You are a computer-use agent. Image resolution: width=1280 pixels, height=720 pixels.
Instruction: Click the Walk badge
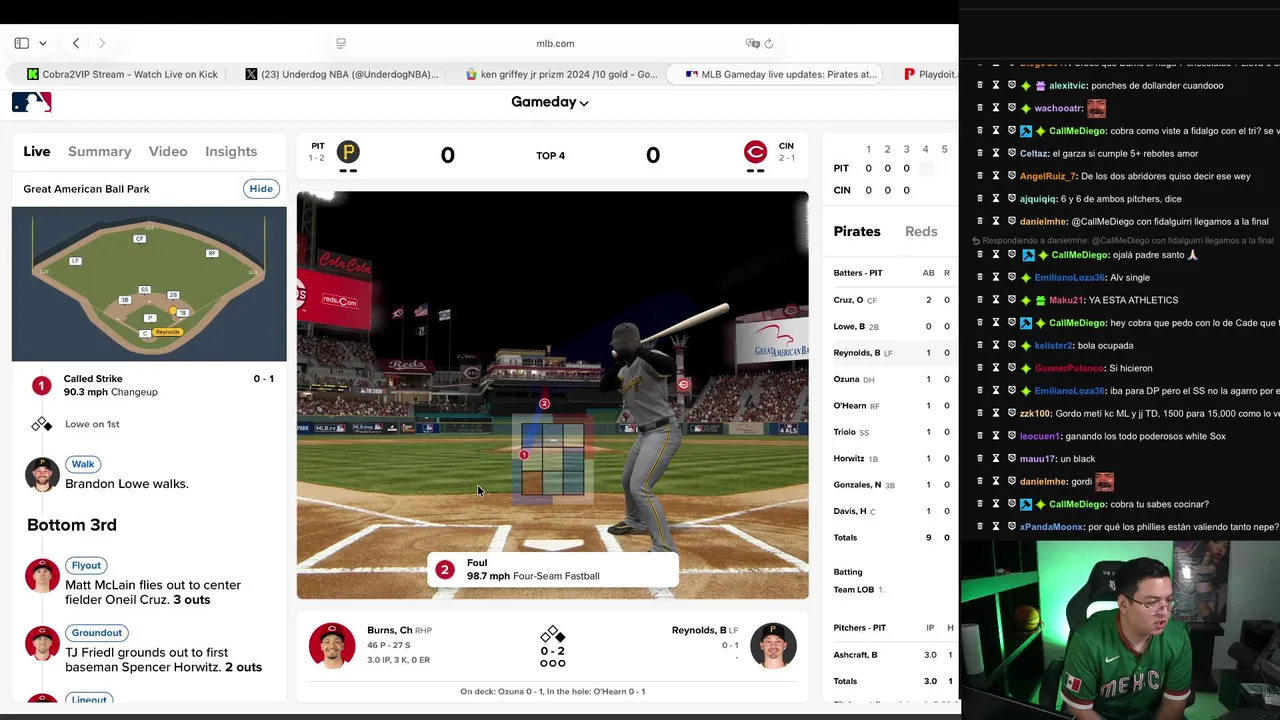coord(83,464)
